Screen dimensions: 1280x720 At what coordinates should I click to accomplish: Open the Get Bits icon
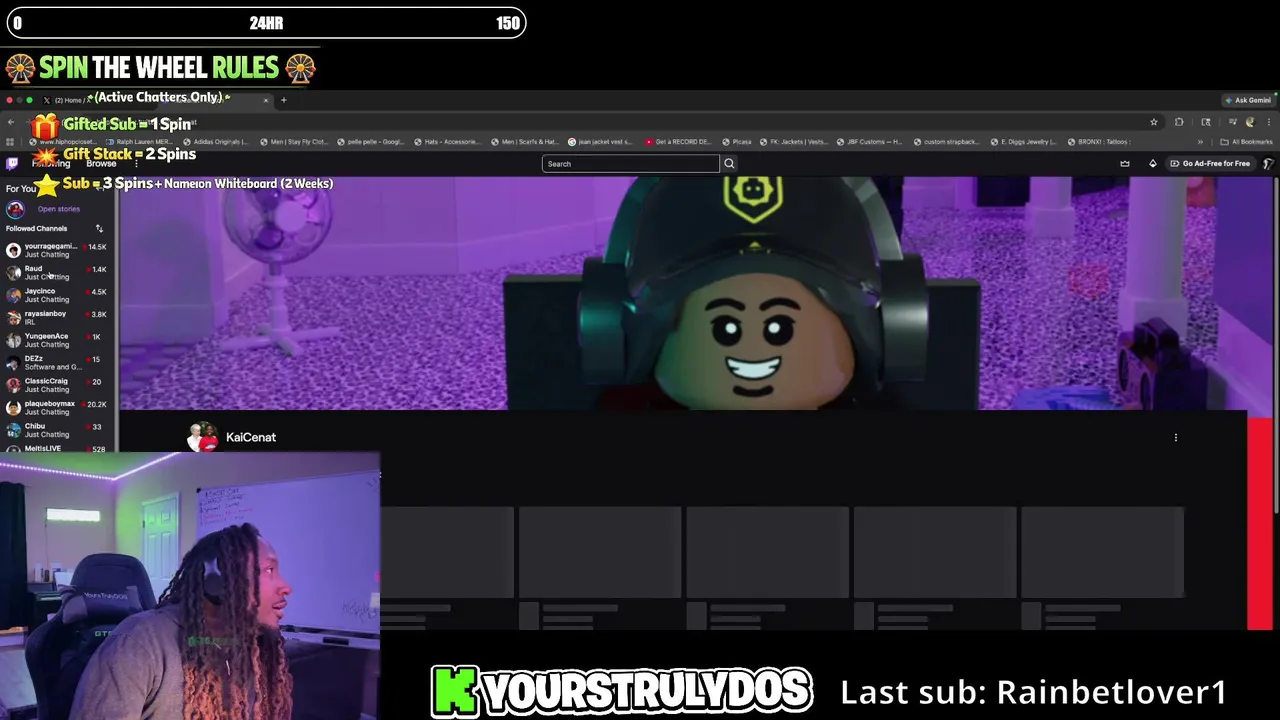(1152, 164)
